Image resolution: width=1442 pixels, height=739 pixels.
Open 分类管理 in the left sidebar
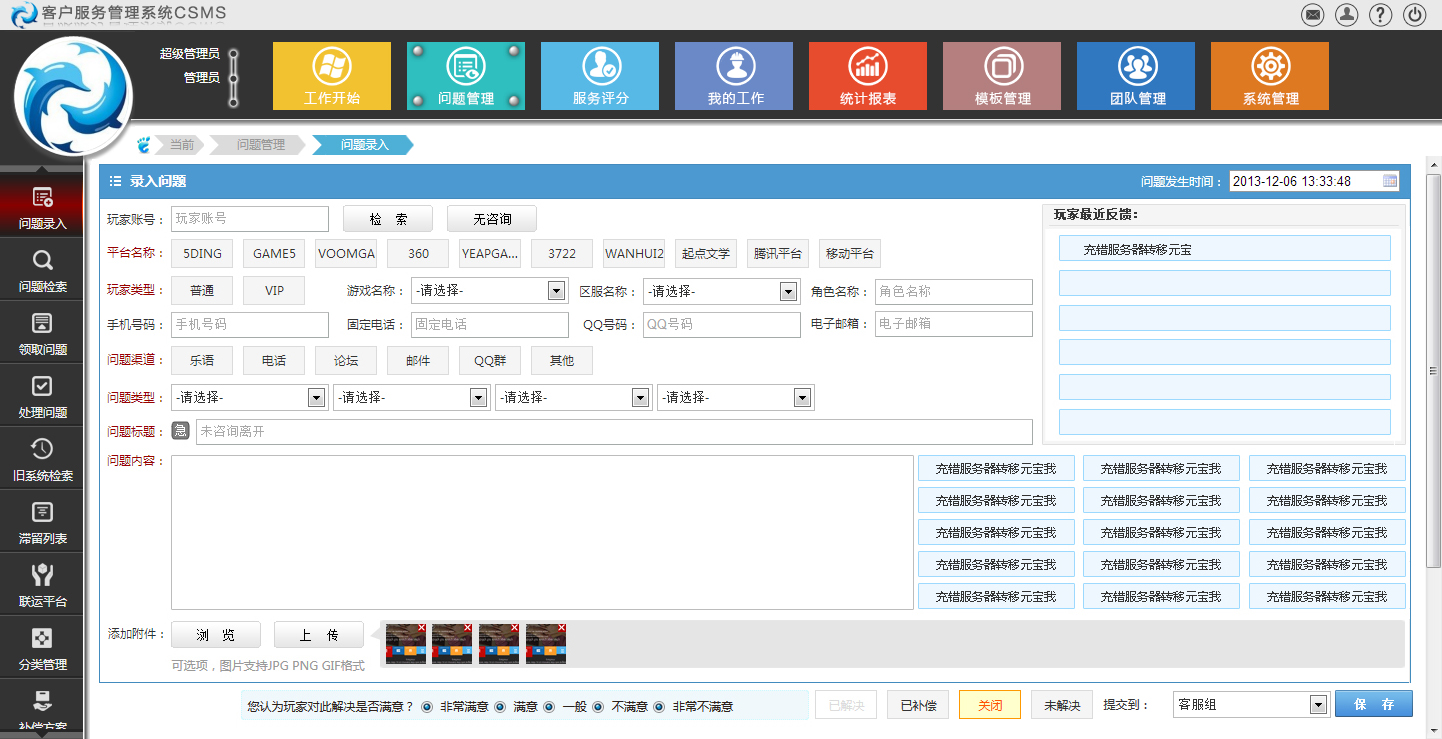click(42, 648)
